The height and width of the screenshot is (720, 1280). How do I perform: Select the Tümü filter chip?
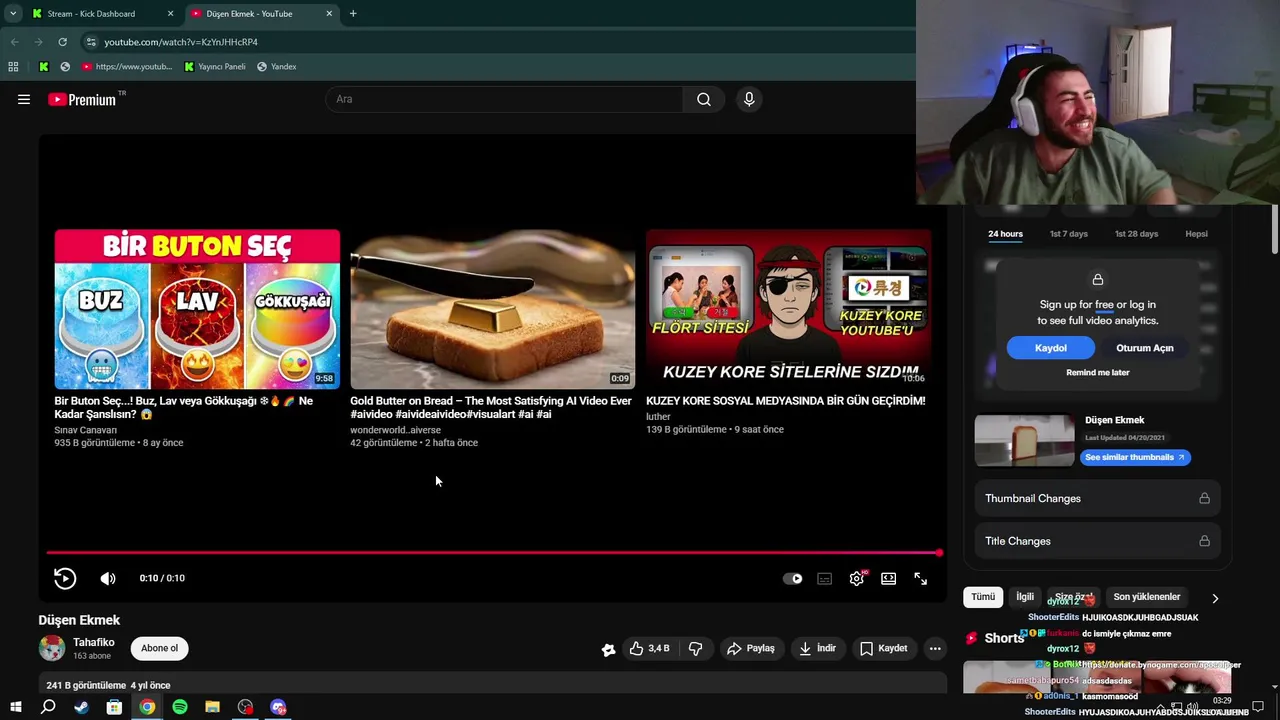(983, 597)
